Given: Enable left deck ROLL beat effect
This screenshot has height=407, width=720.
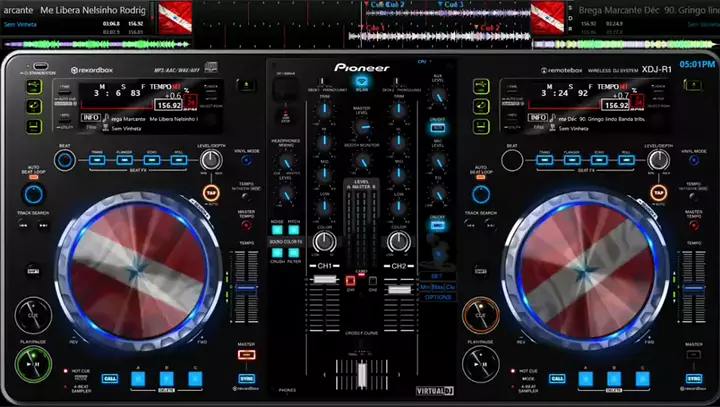Looking at the screenshot, I should point(179,160).
